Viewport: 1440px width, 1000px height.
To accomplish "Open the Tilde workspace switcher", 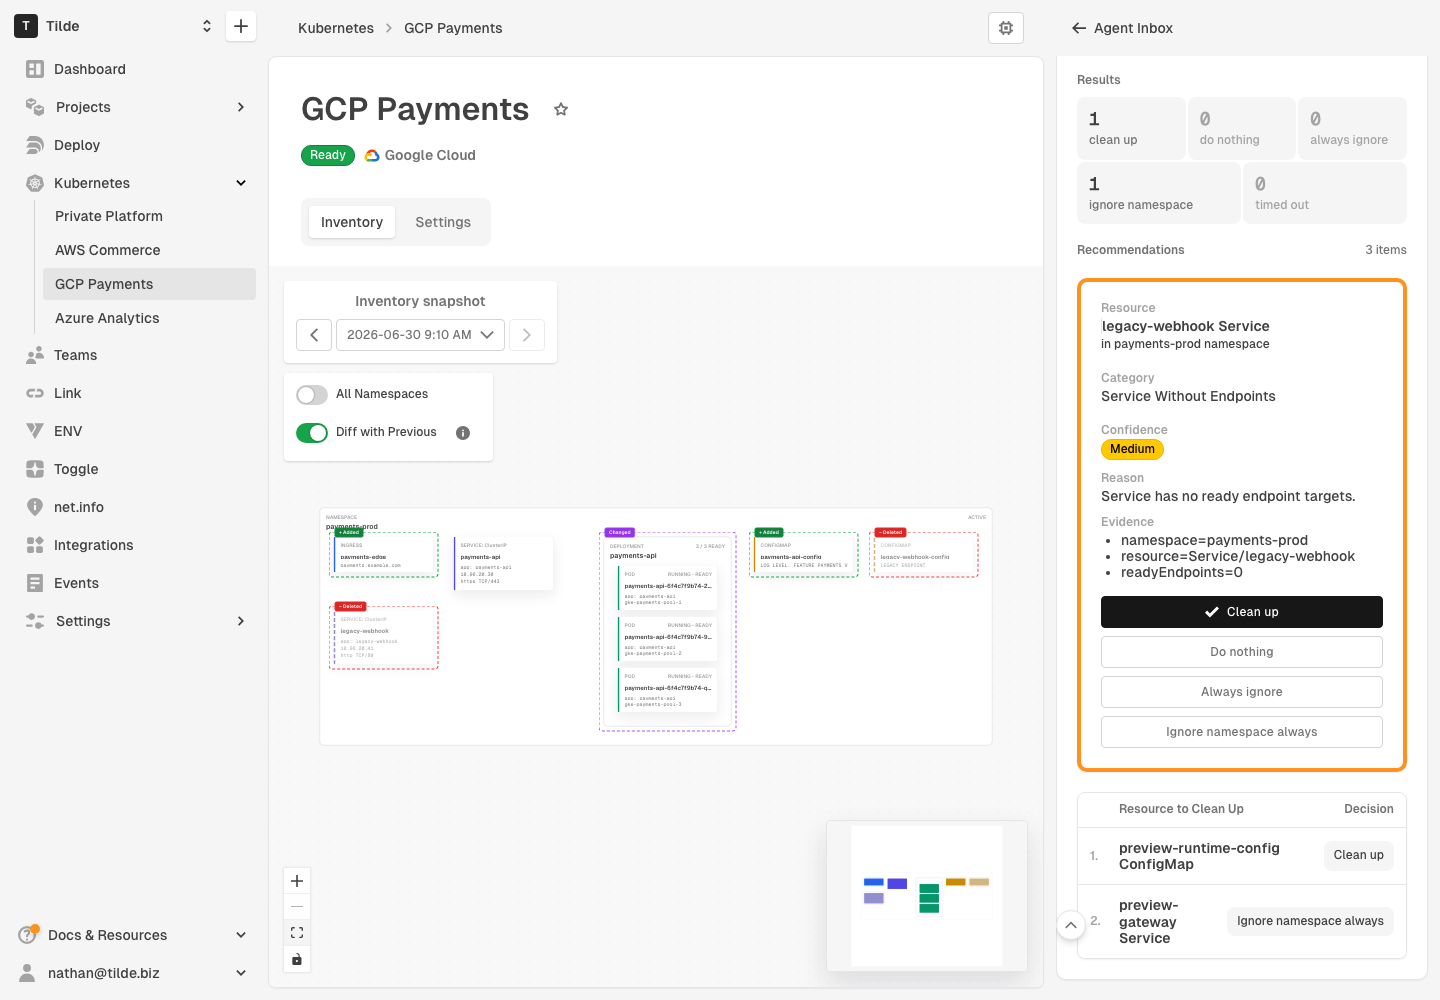I will pos(207,26).
